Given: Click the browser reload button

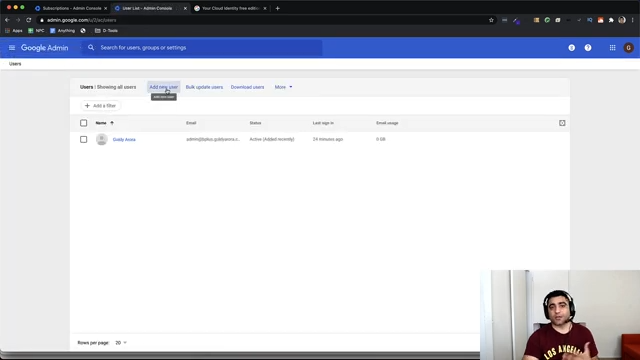Looking at the screenshot, I should [x=29, y=20].
